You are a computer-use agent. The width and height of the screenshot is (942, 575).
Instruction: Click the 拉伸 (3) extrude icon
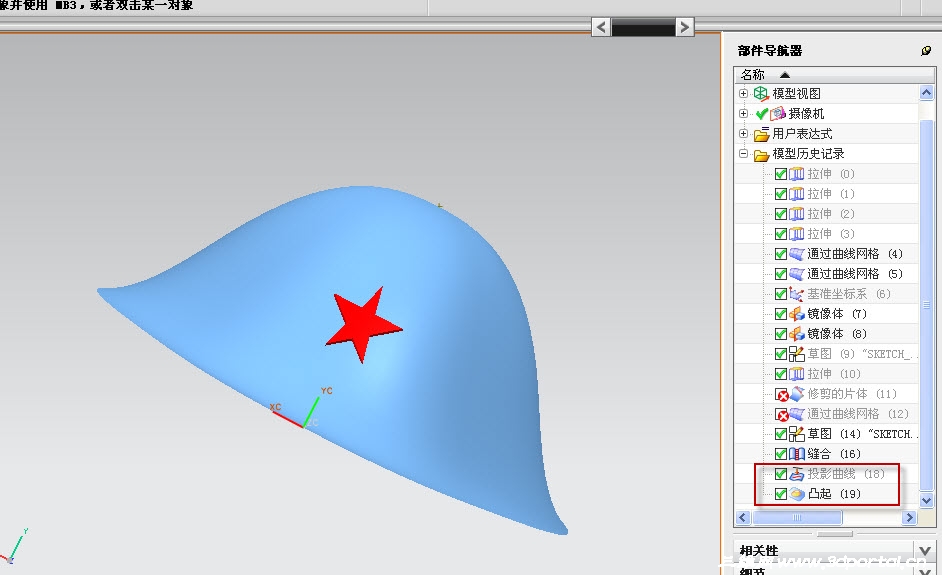click(x=797, y=234)
